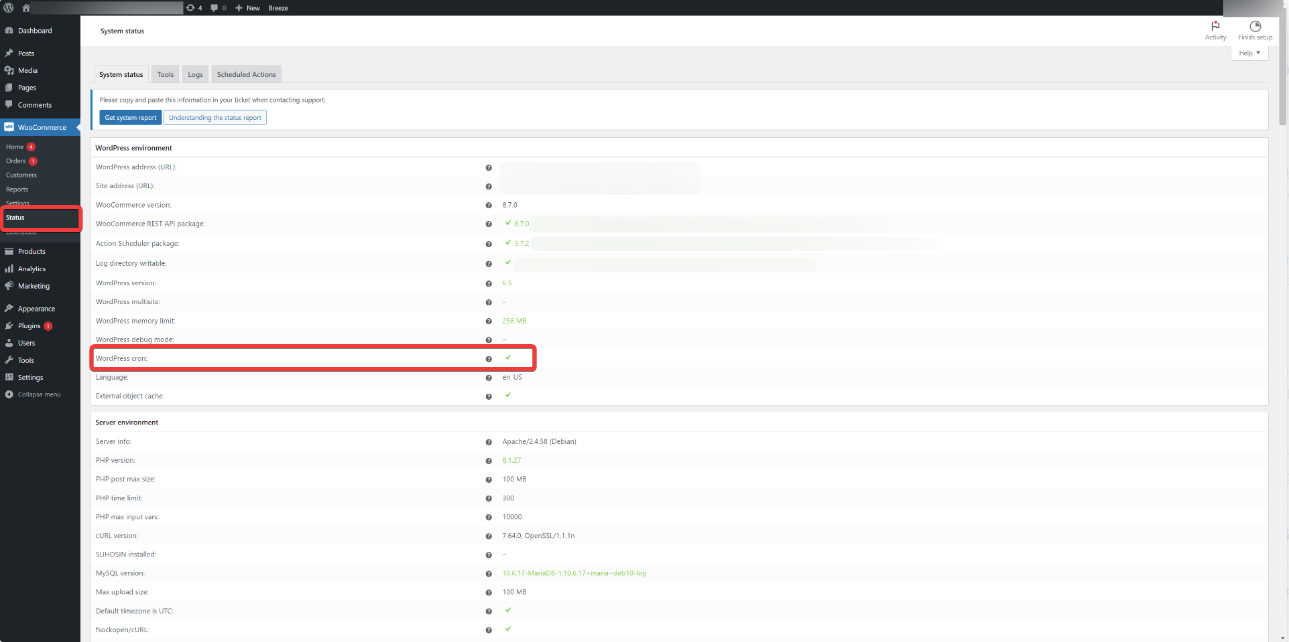This screenshot has width=1289, height=642.
Task: Click the Posts pushpin icon in the sidebar
Action: pos(9,53)
